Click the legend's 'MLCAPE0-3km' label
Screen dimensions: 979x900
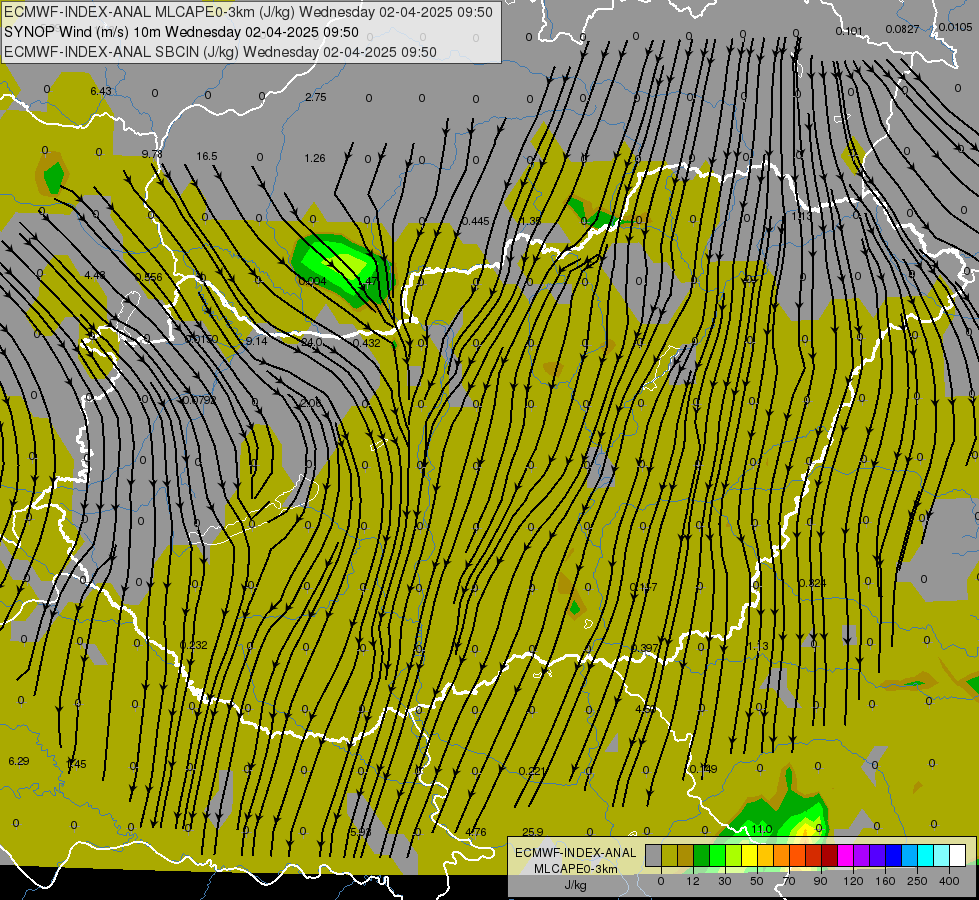coord(576,869)
